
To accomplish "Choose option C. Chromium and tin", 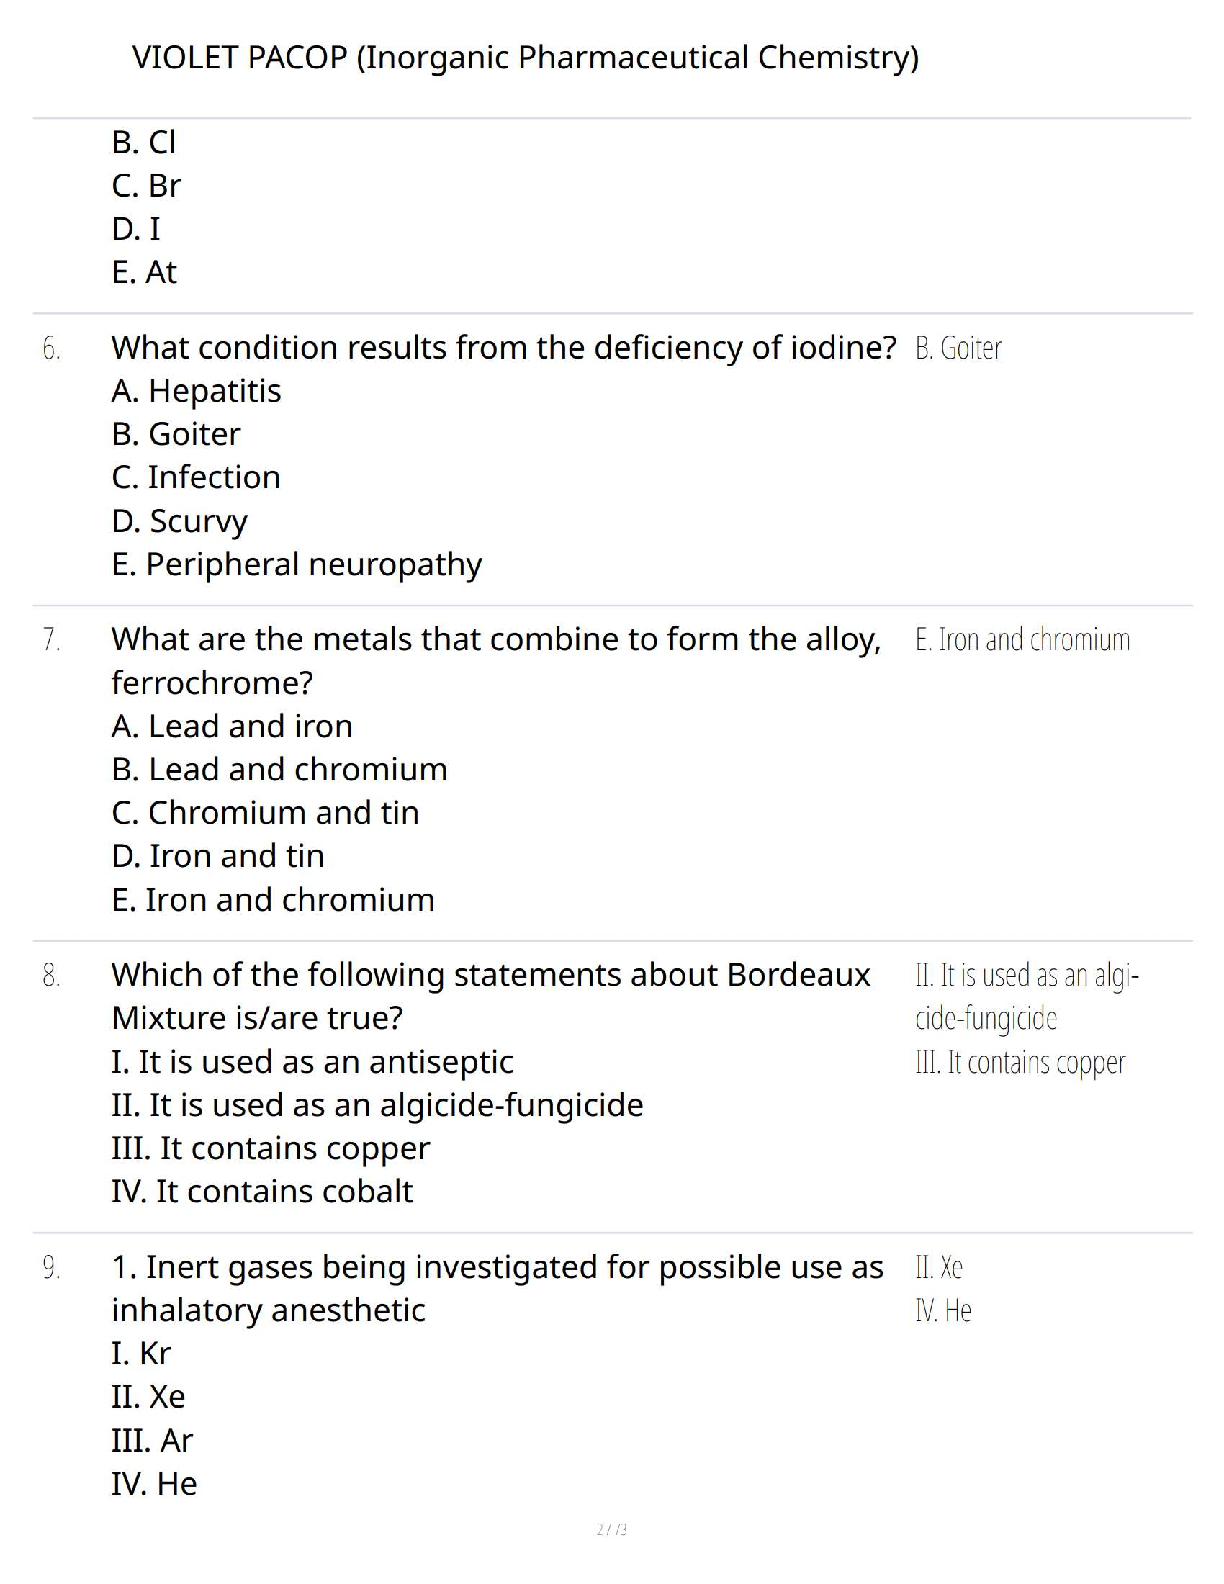I will click(265, 812).
